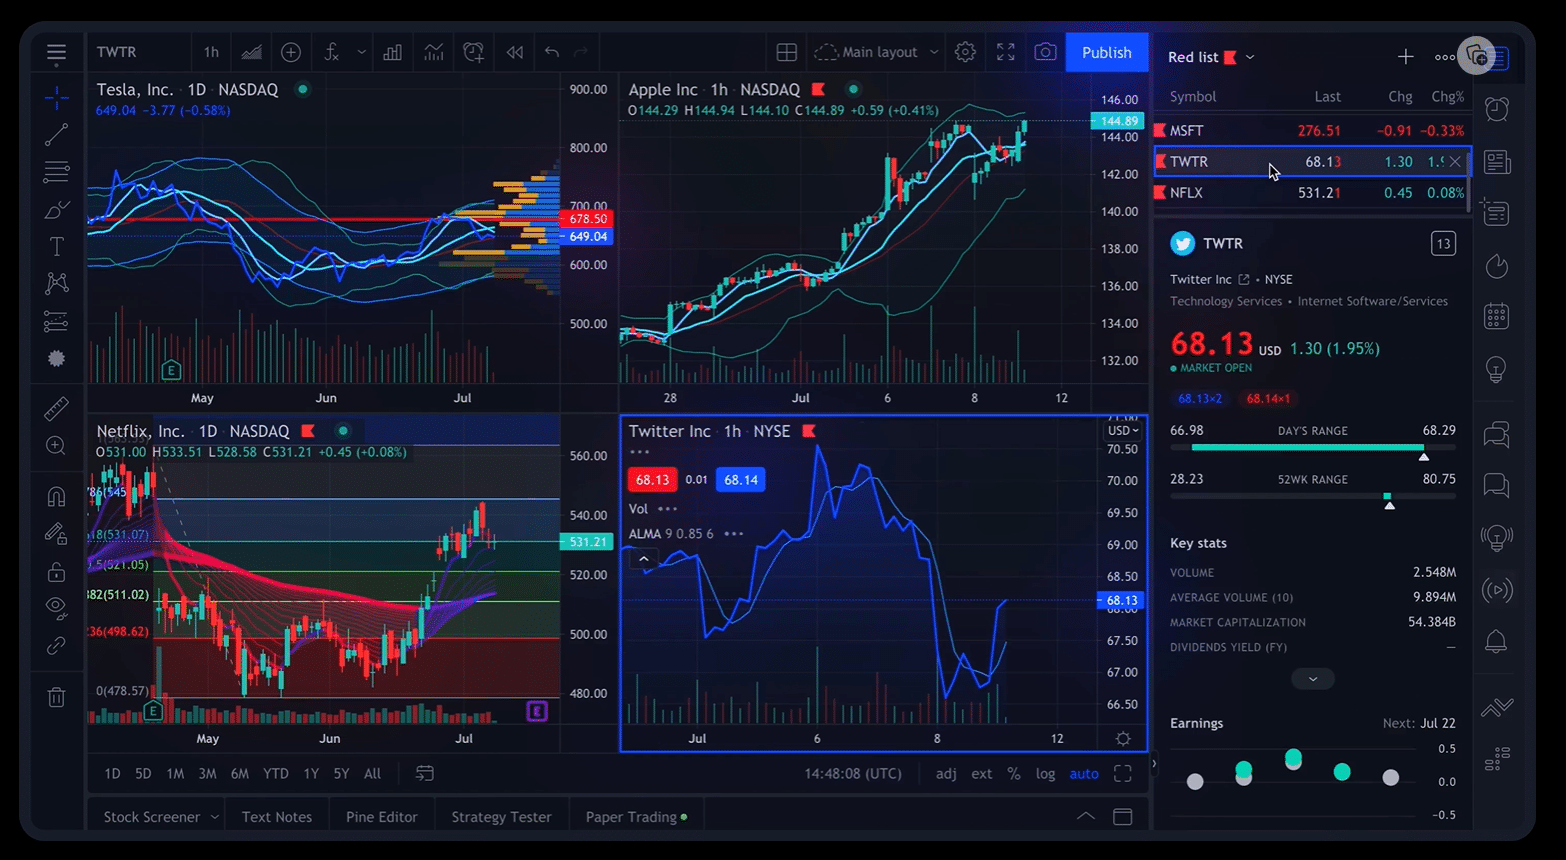Select the brush drawing tool
The width and height of the screenshot is (1566, 860).
(x=56, y=210)
